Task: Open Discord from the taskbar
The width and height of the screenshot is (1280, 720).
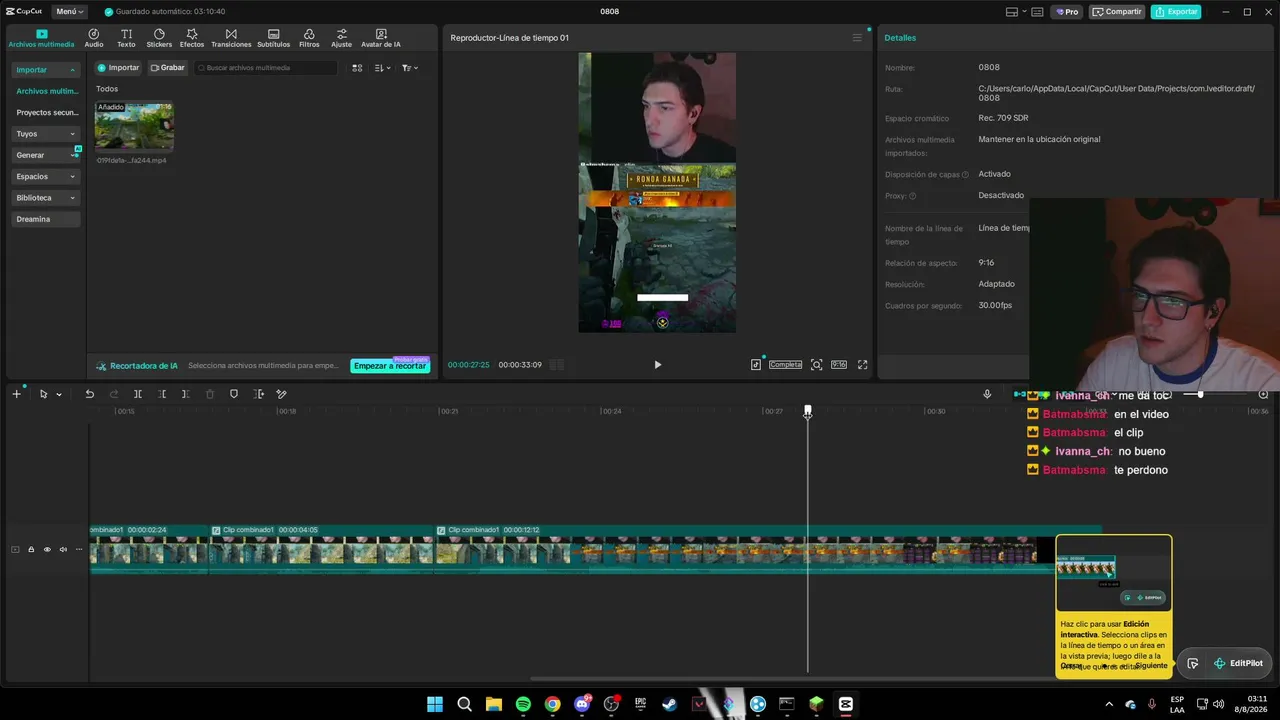Action: point(582,704)
